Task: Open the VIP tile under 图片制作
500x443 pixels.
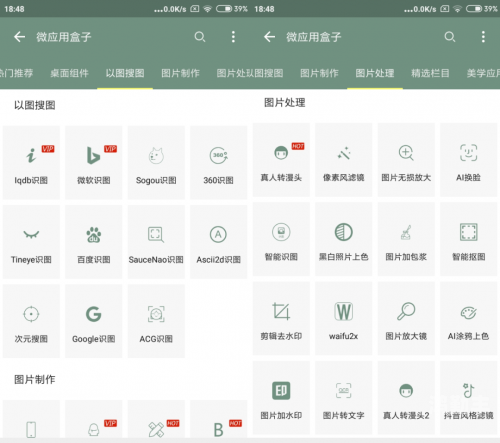Action: pyautogui.click(x=94, y=420)
